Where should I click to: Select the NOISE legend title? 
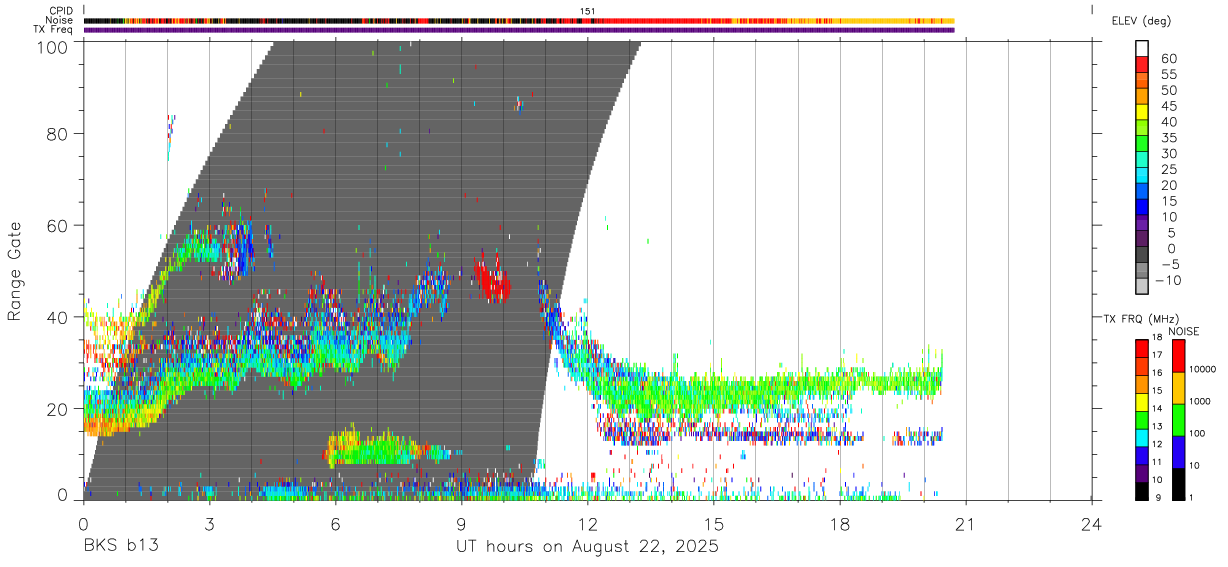(x=1184, y=331)
